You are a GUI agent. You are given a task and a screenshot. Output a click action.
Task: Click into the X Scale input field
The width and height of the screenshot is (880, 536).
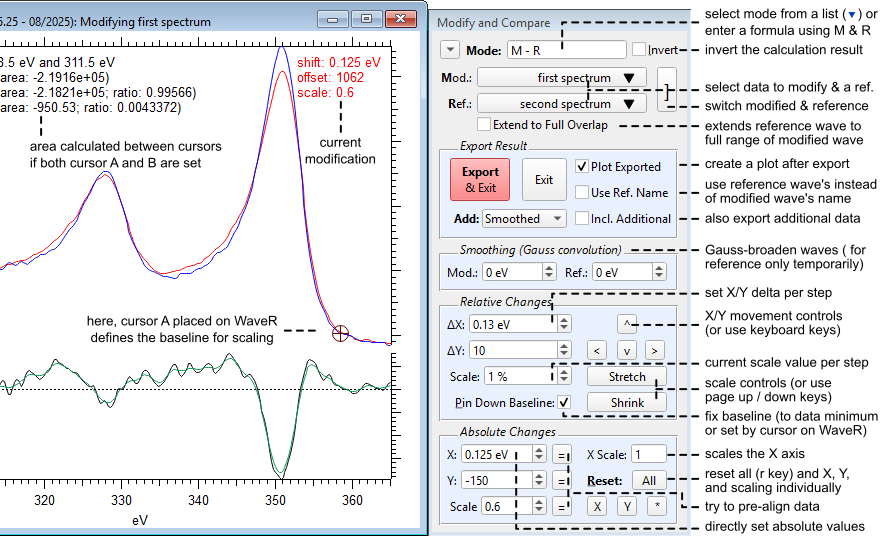coord(648,454)
